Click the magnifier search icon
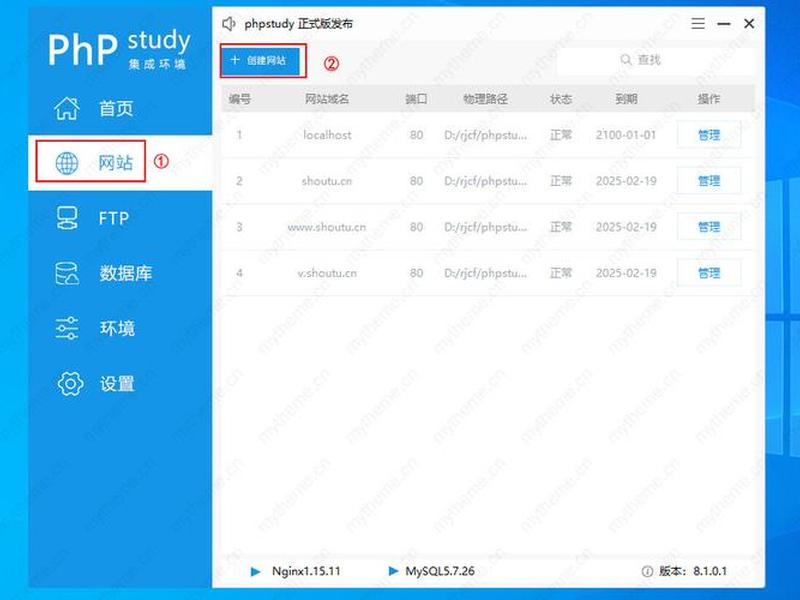This screenshot has height=600, width=800. tap(626, 60)
